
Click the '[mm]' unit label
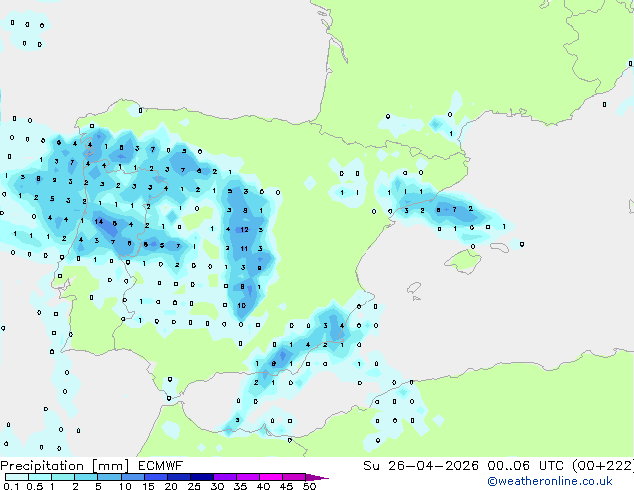[x=110, y=466]
